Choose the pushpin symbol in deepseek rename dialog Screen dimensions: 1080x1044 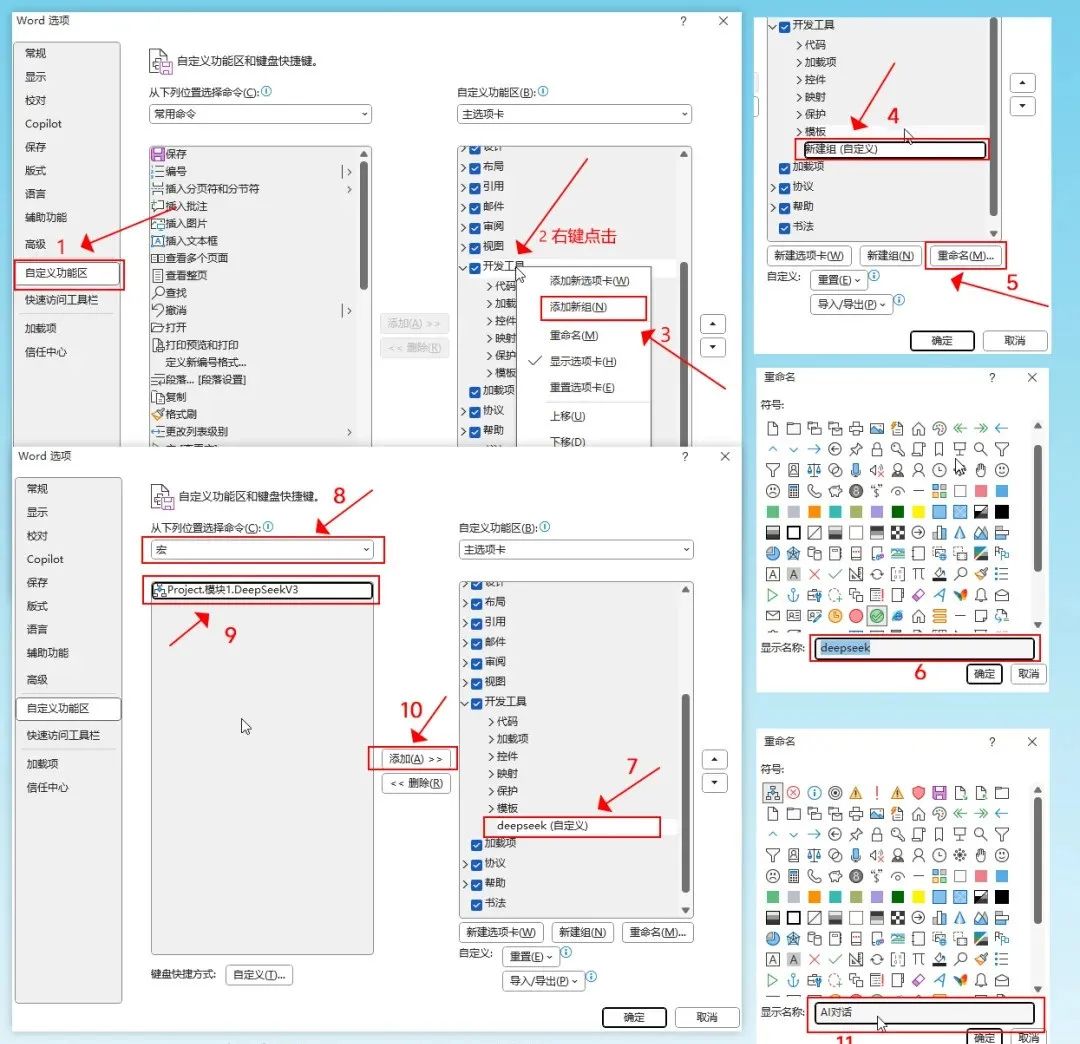coord(855,449)
